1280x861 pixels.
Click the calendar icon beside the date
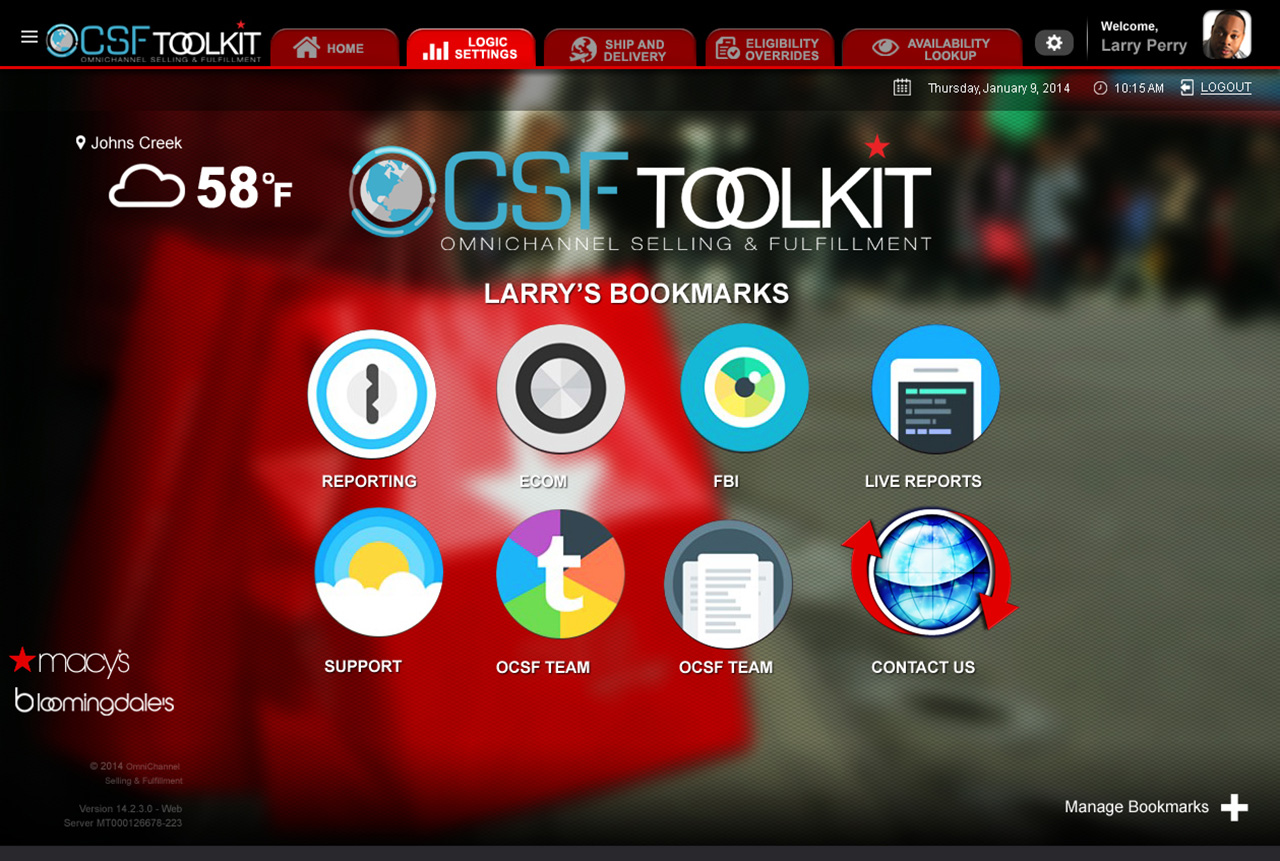click(x=902, y=88)
